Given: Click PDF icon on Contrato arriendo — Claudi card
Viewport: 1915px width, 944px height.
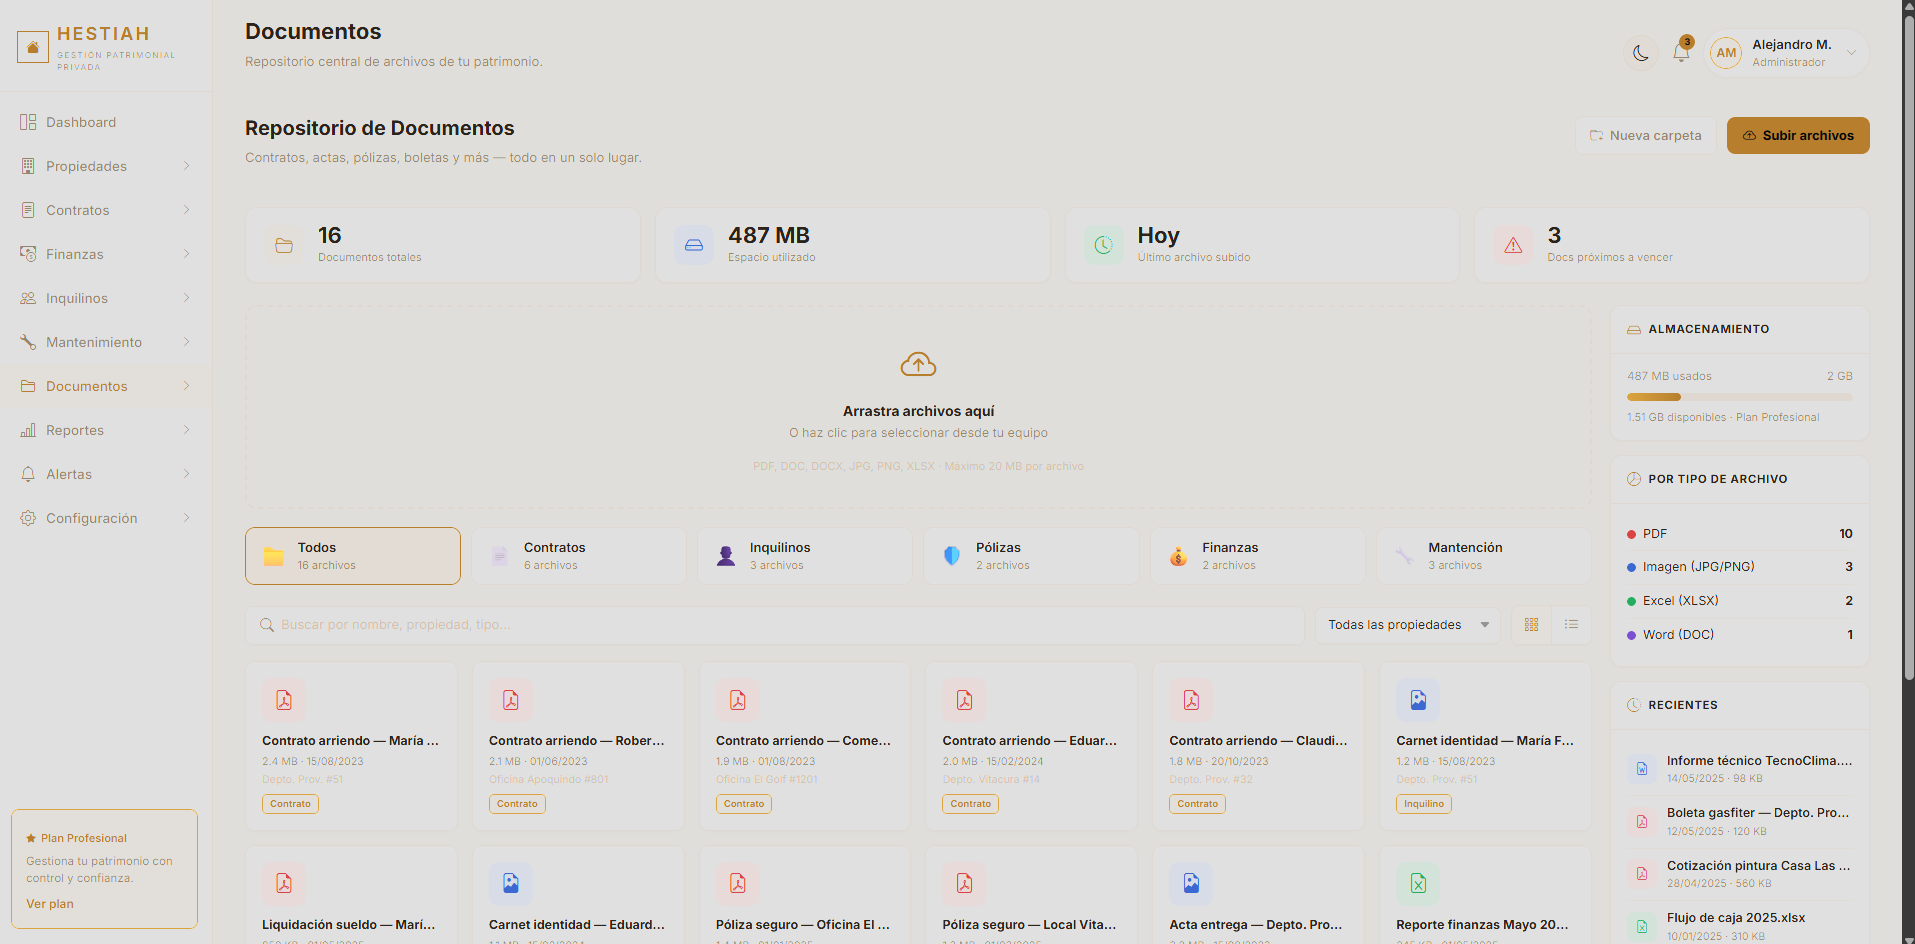Looking at the screenshot, I should (x=1191, y=700).
